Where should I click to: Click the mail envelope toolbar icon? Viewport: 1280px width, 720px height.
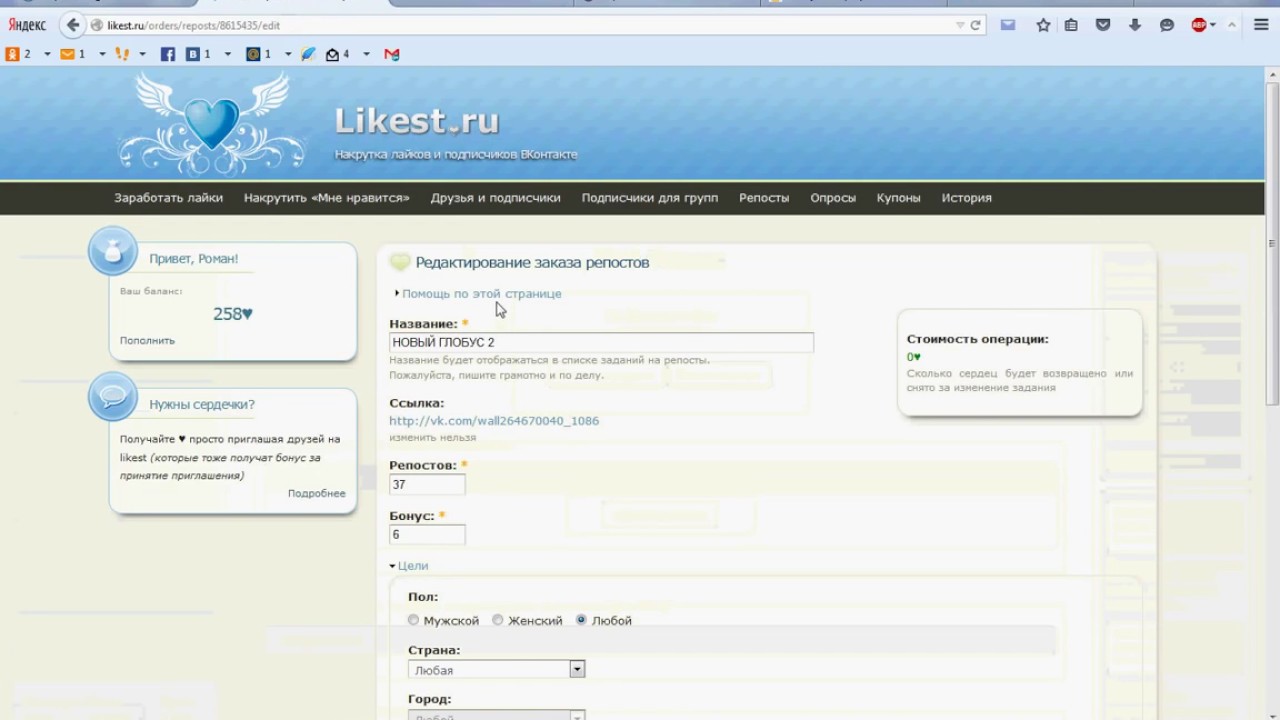[x=1008, y=25]
